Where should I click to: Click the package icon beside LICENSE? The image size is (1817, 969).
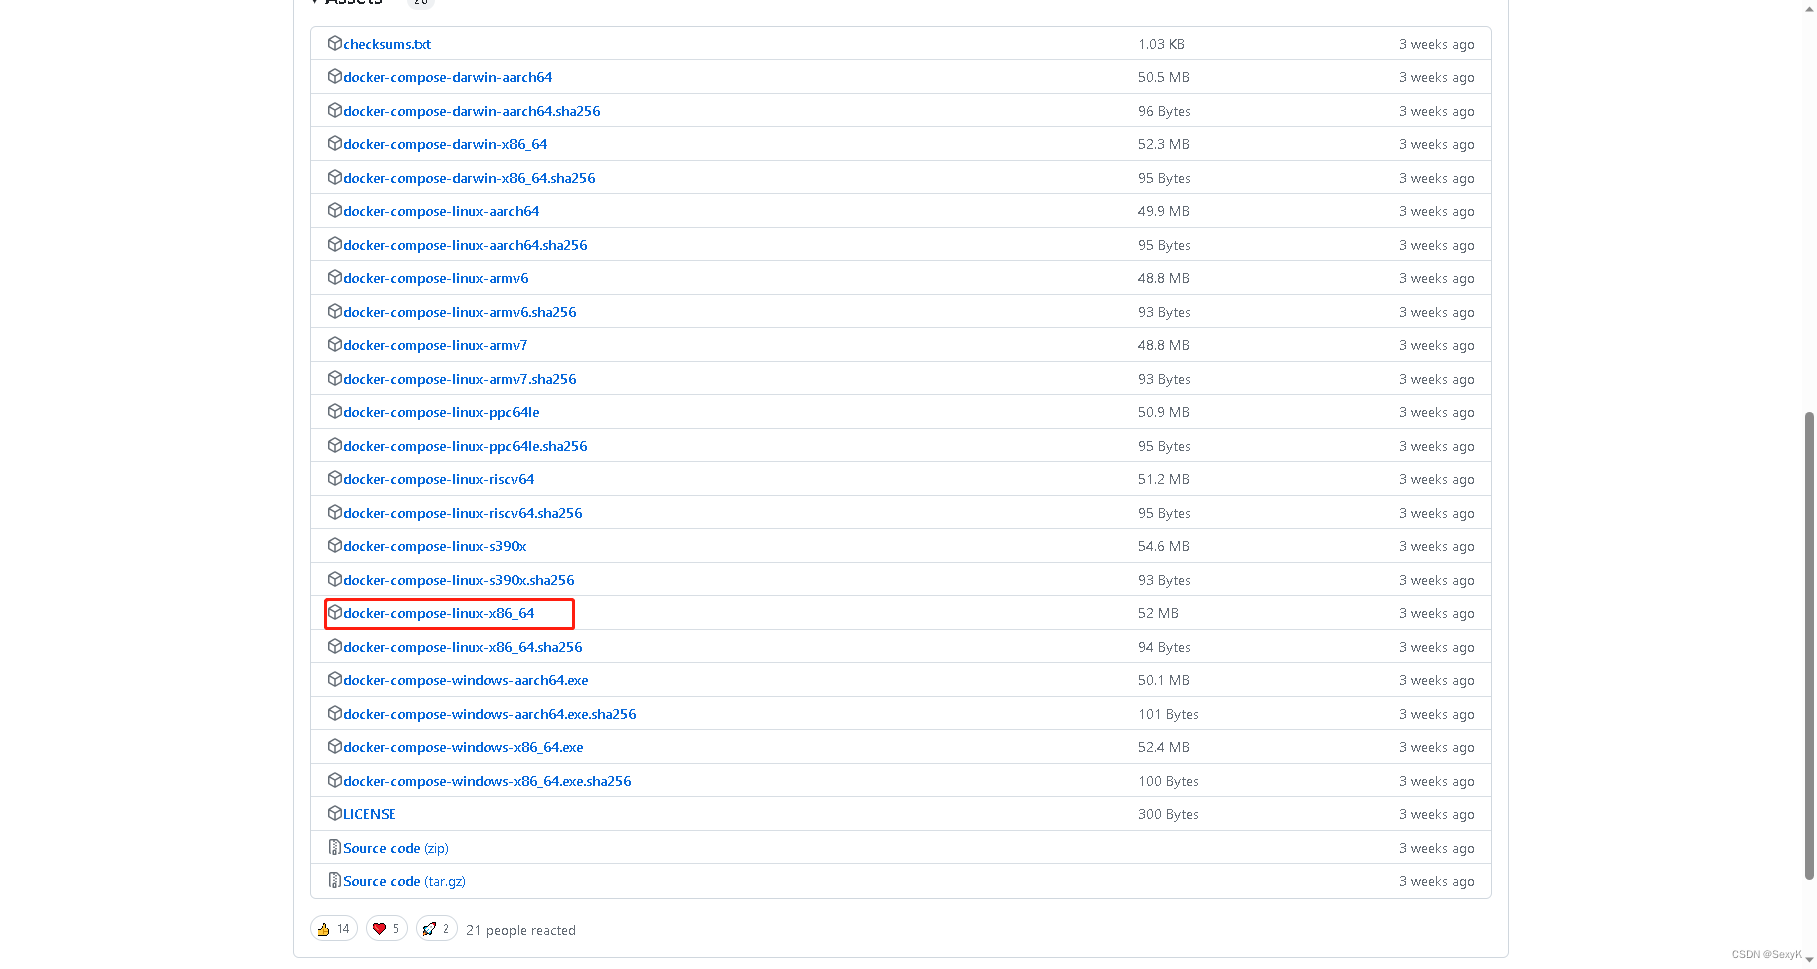pos(335,813)
